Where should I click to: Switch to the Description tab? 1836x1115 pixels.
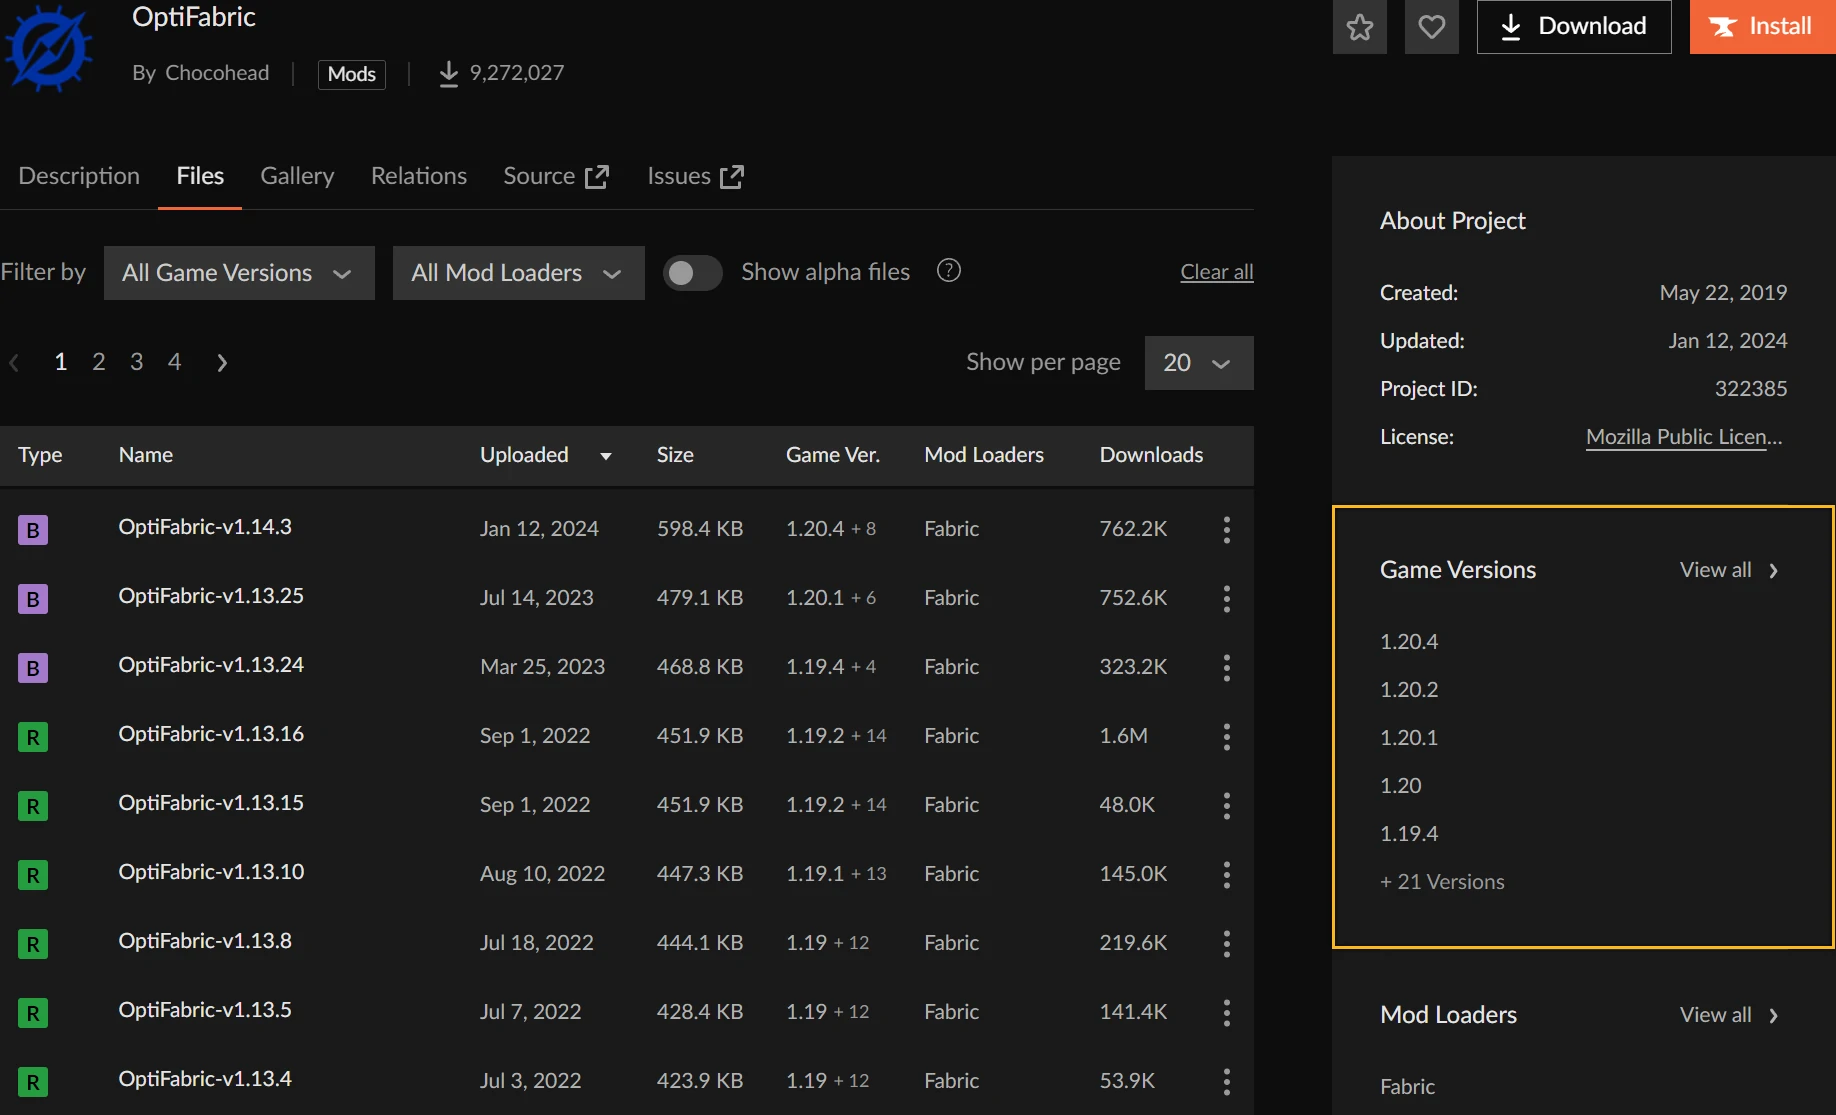click(x=79, y=176)
